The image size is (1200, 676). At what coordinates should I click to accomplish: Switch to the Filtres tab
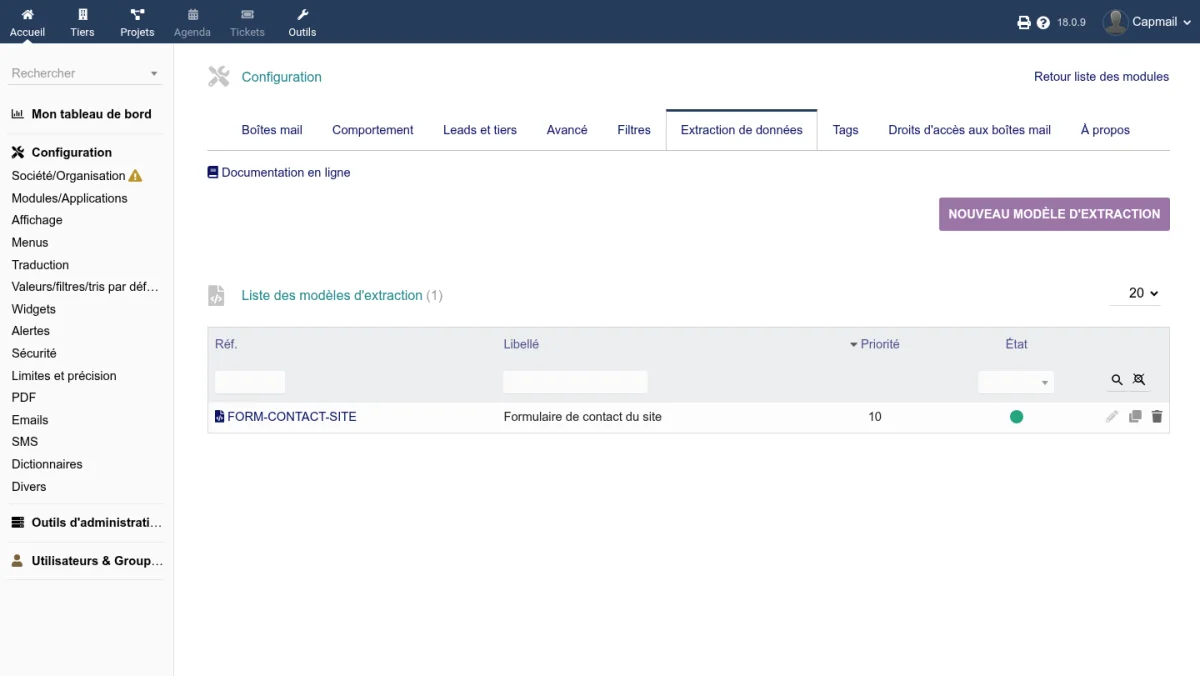[x=634, y=130]
